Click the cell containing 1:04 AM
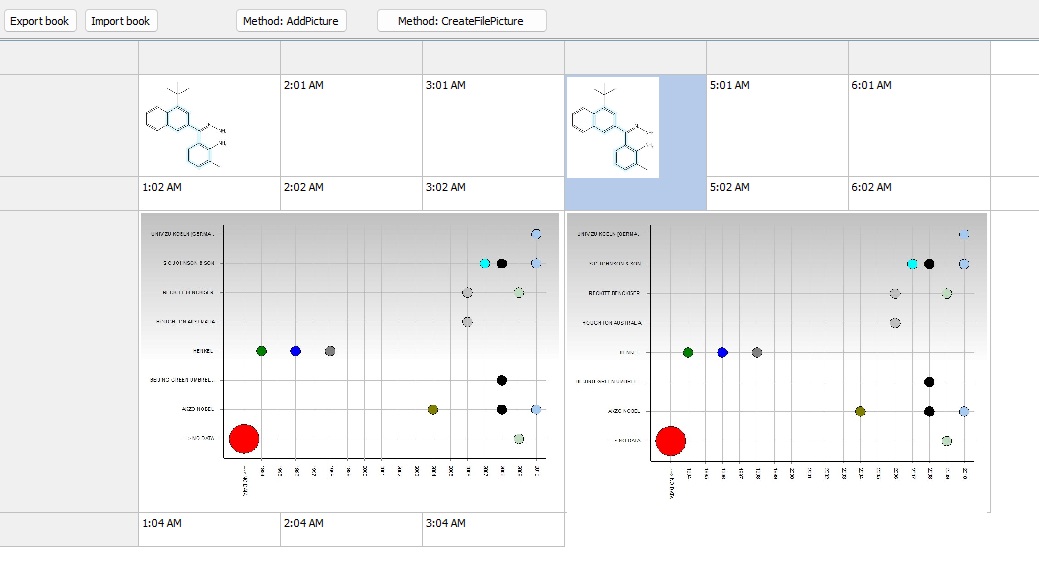 tap(209, 530)
